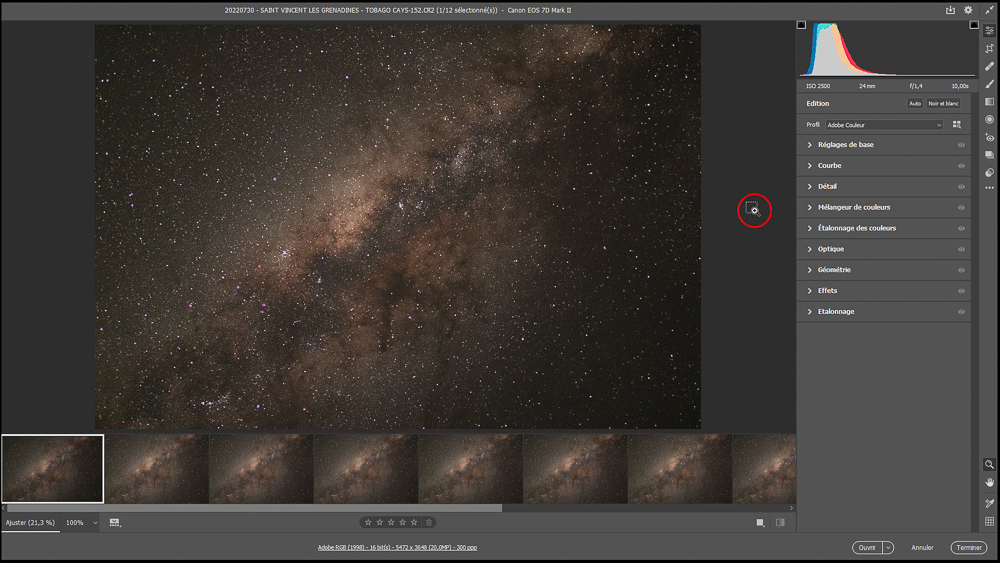Open filmstrip options menu icon

point(115,523)
